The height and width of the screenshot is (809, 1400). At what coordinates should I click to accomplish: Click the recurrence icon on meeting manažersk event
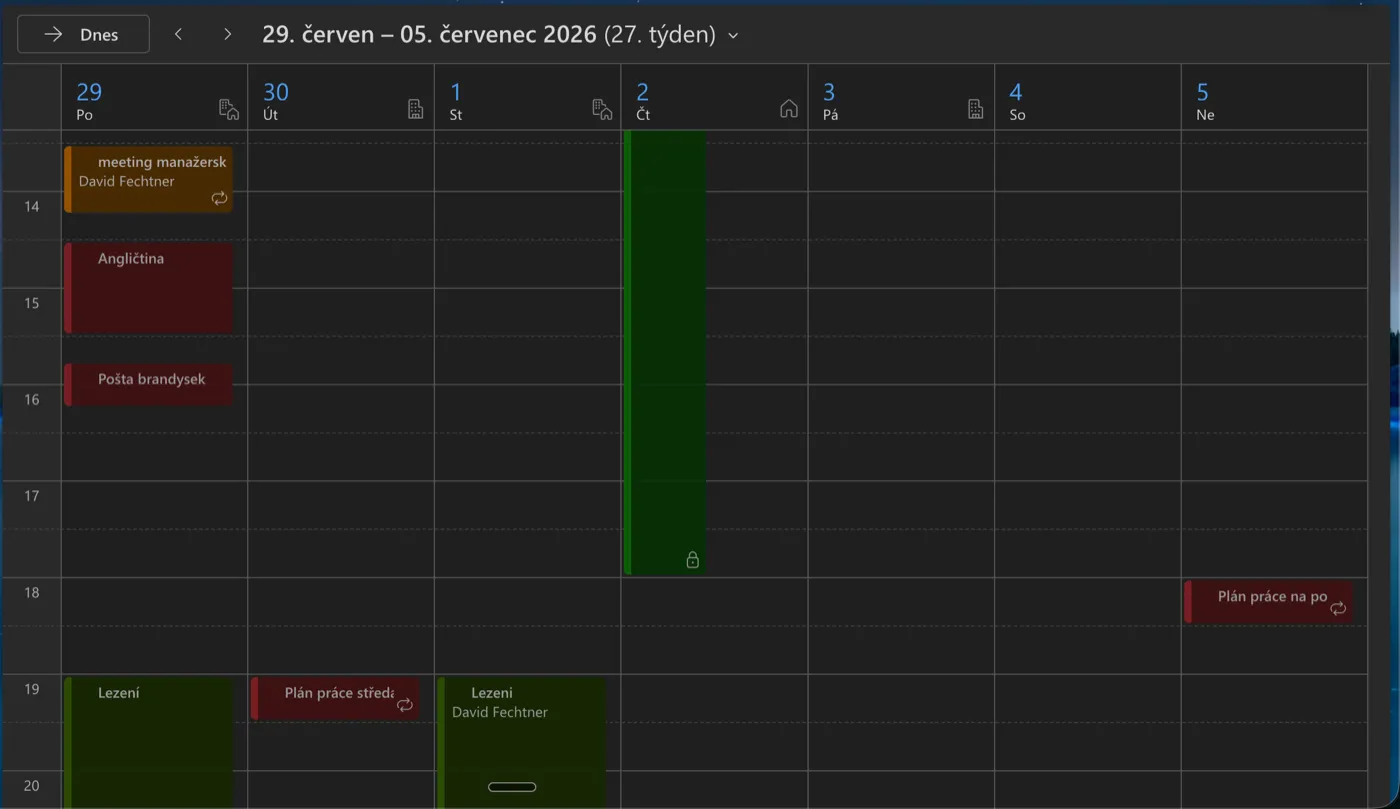tap(219, 198)
